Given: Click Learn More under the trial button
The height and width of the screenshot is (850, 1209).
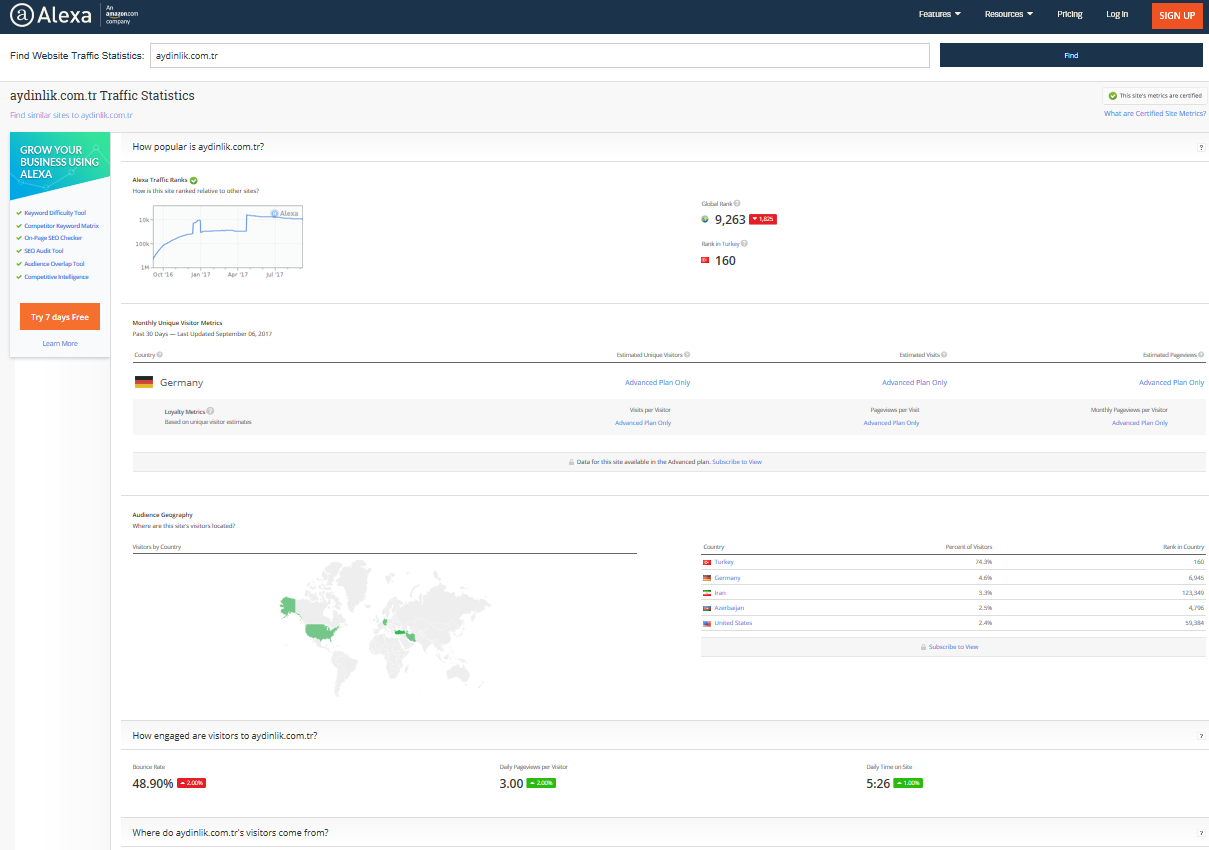Looking at the screenshot, I should click(60, 344).
